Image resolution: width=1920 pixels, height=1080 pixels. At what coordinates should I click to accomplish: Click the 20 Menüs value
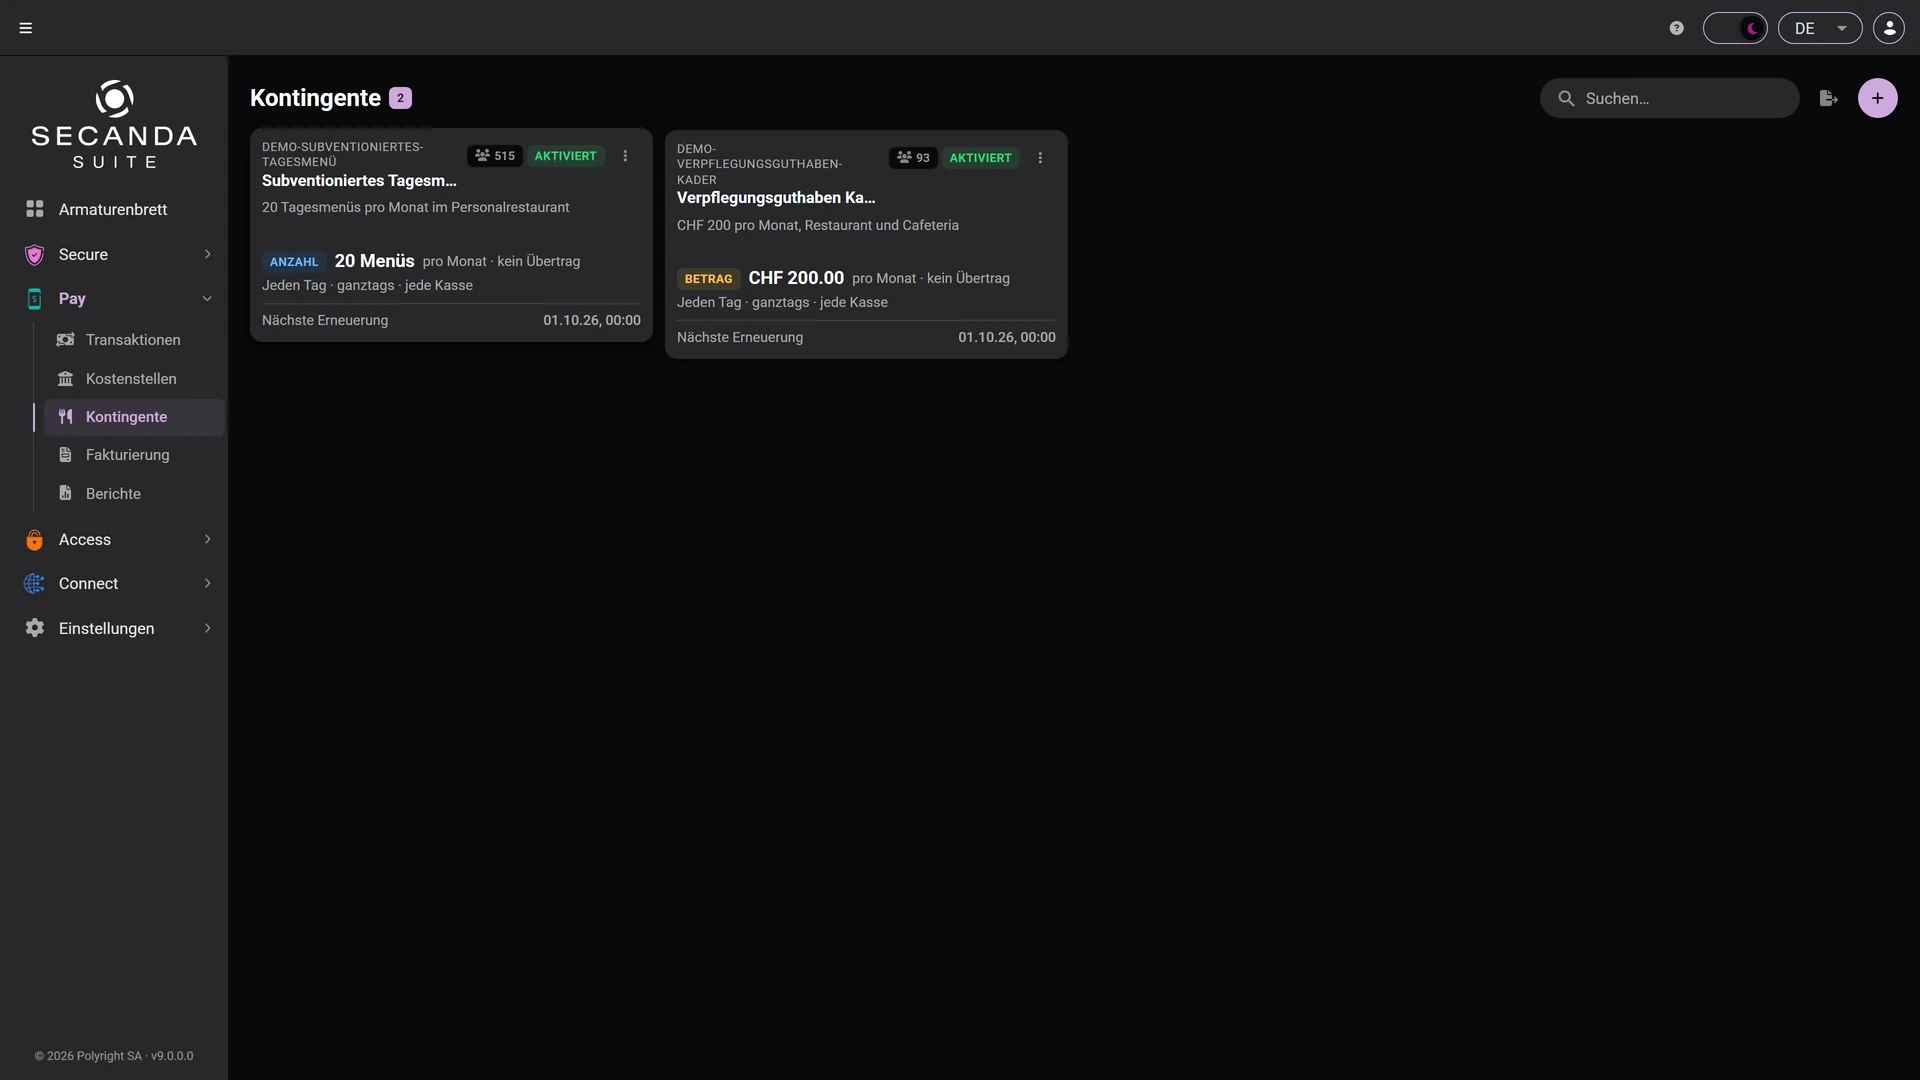pos(374,261)
